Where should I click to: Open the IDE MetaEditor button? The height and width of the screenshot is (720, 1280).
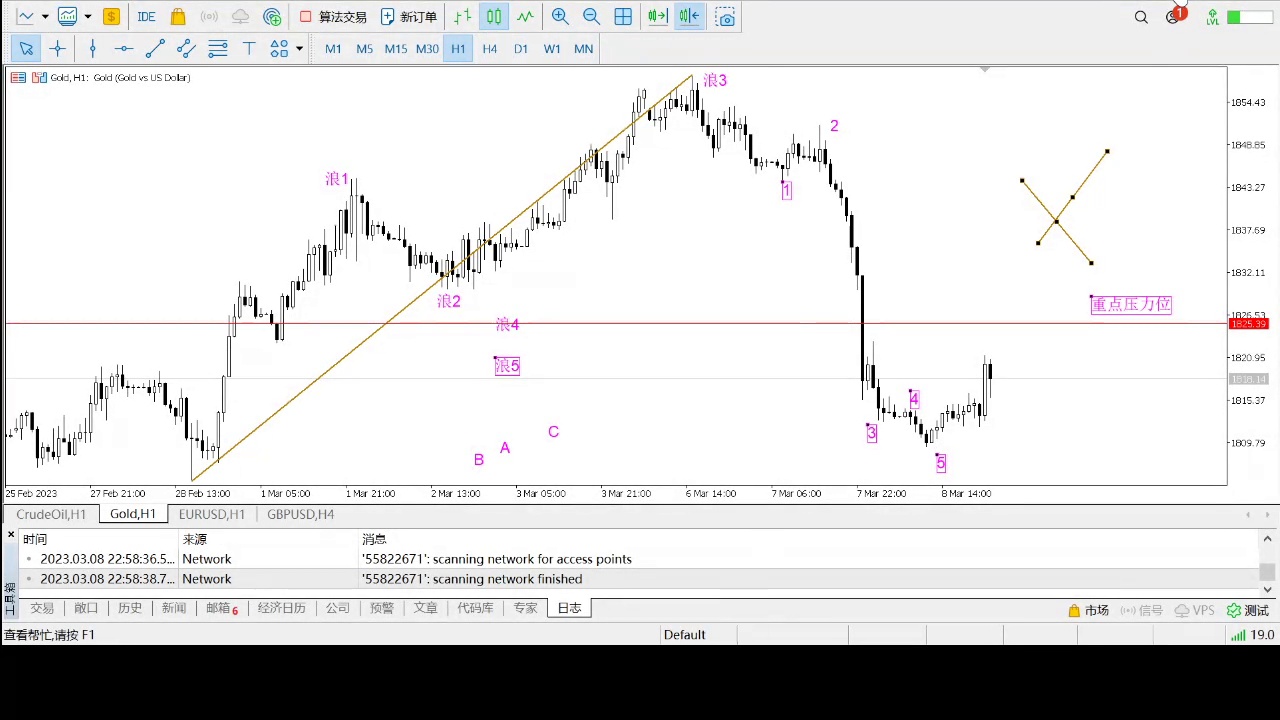(146, 16)
